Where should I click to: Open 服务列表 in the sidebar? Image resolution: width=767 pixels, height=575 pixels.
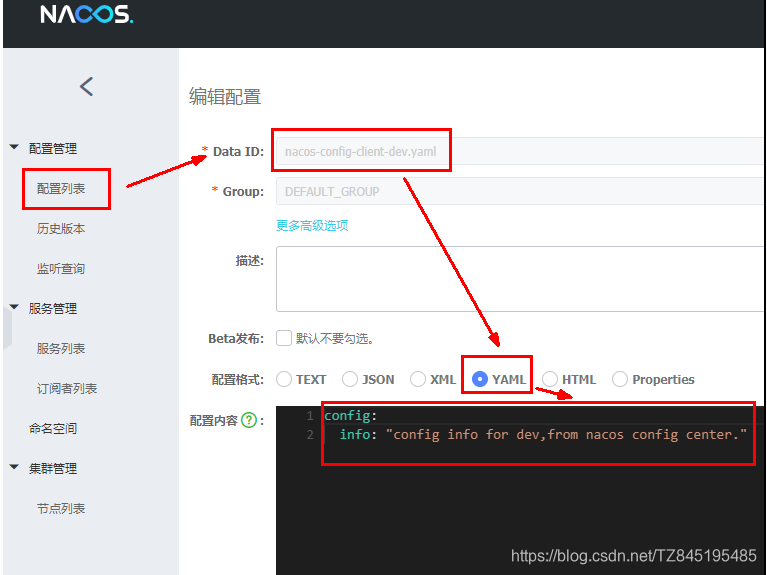61,348
